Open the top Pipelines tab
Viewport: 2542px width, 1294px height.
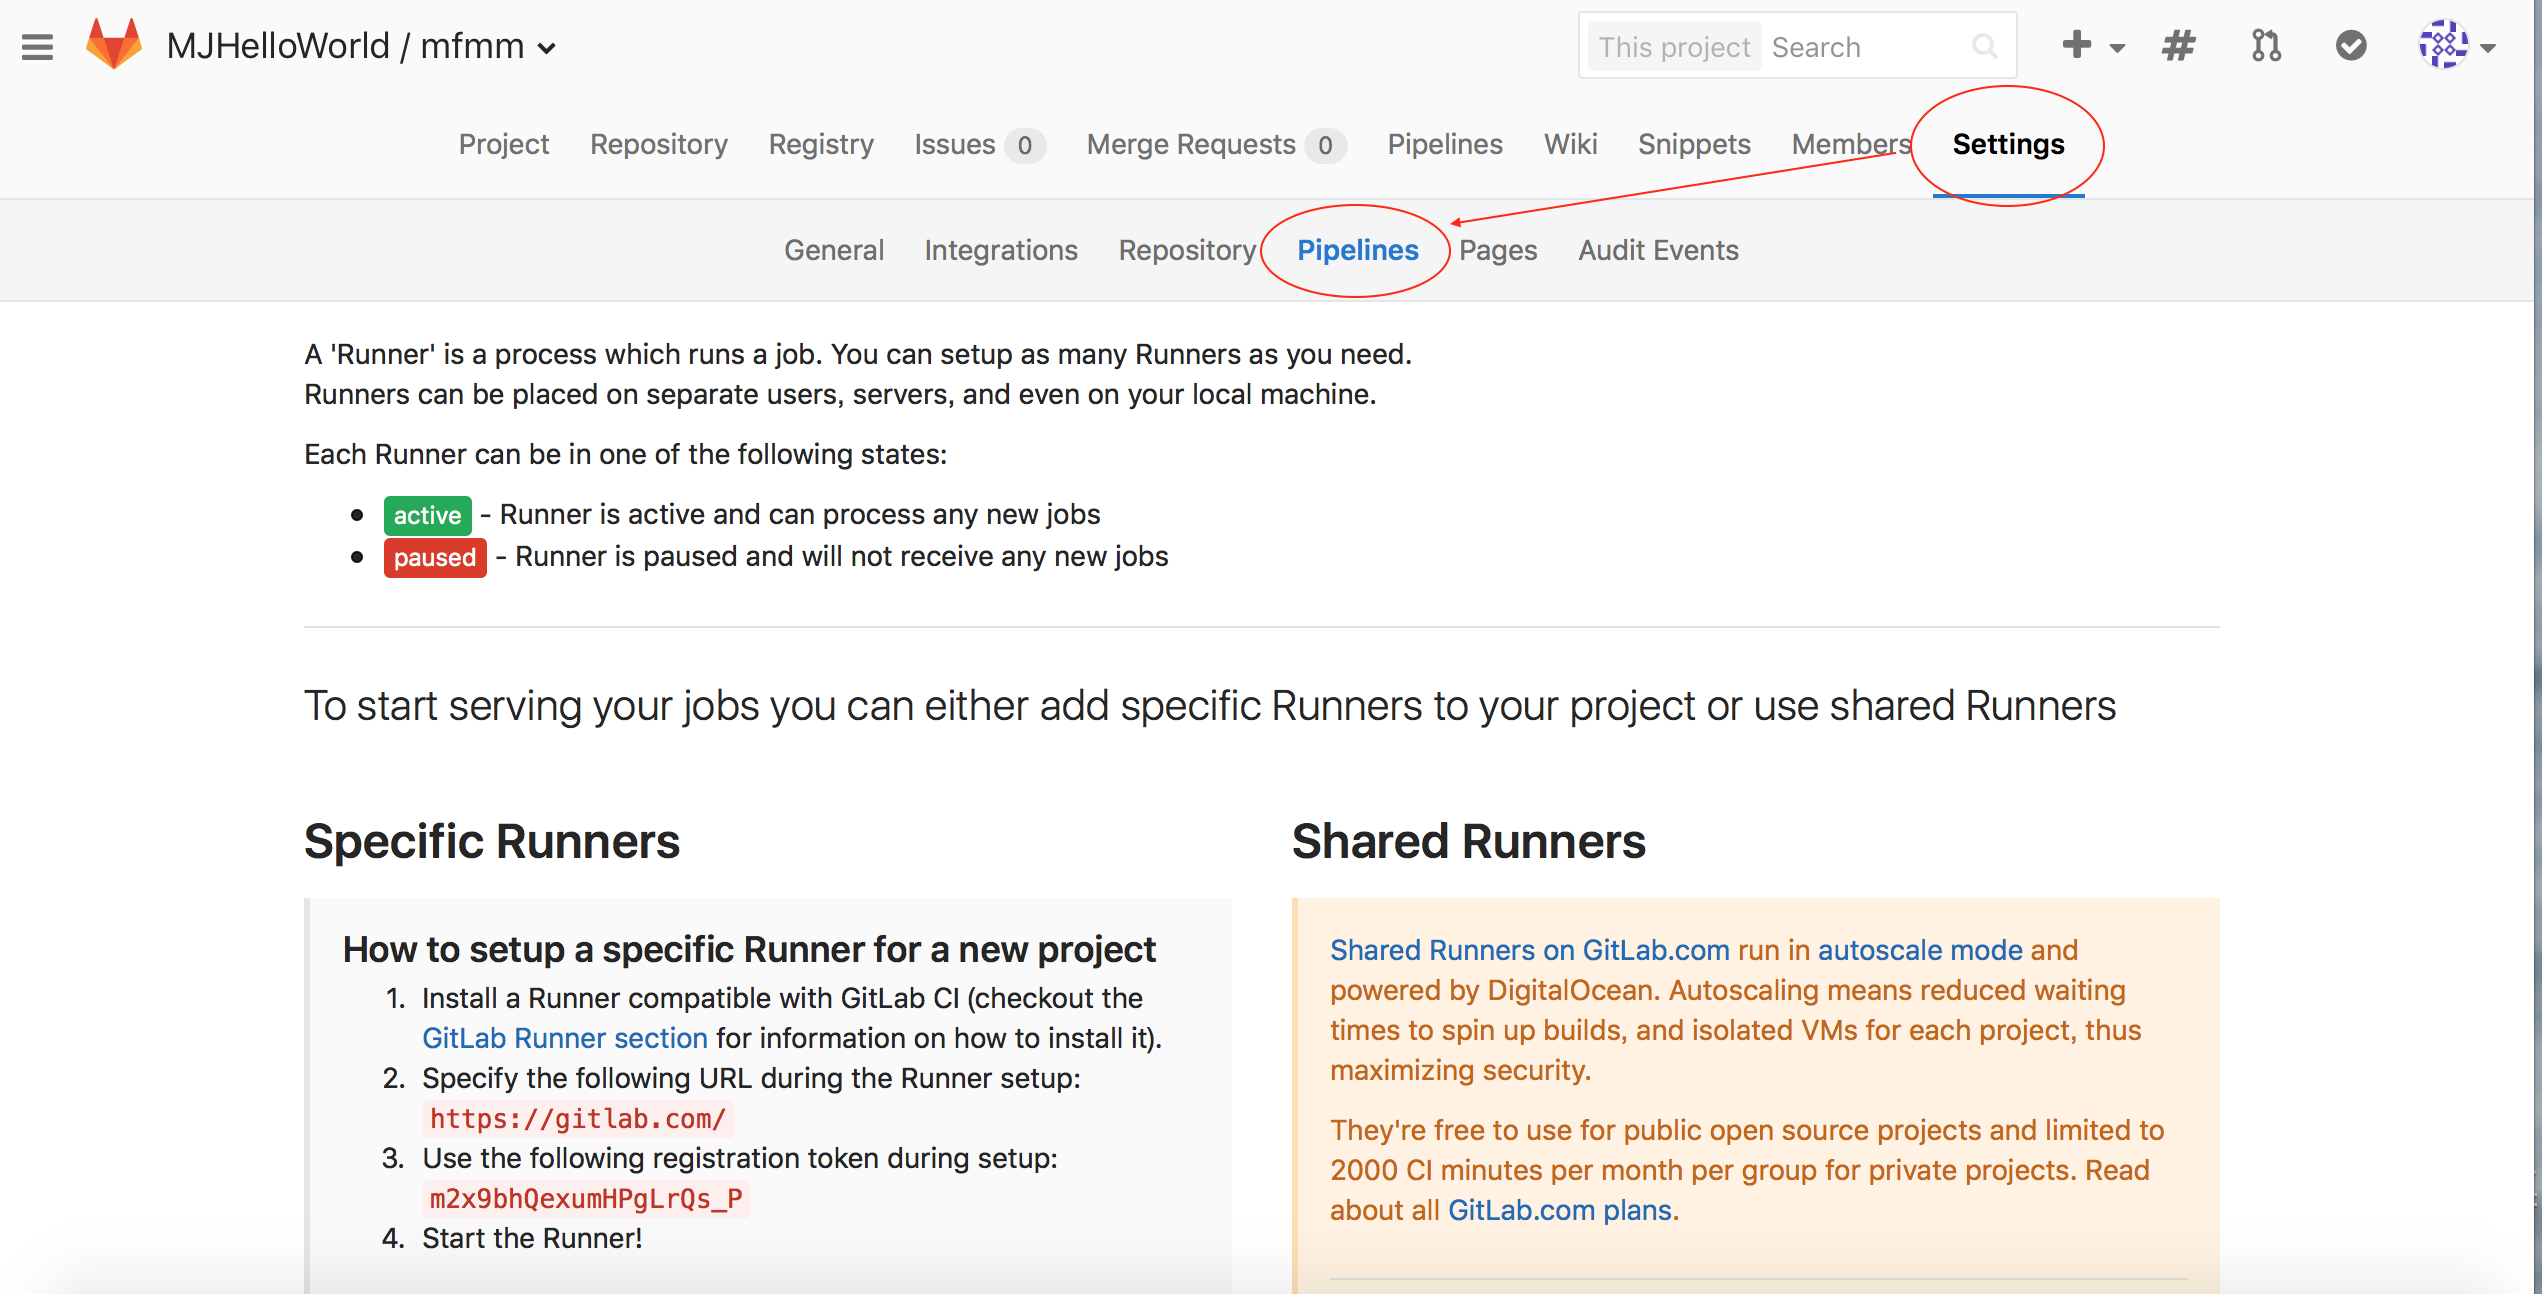[1445, 144]
